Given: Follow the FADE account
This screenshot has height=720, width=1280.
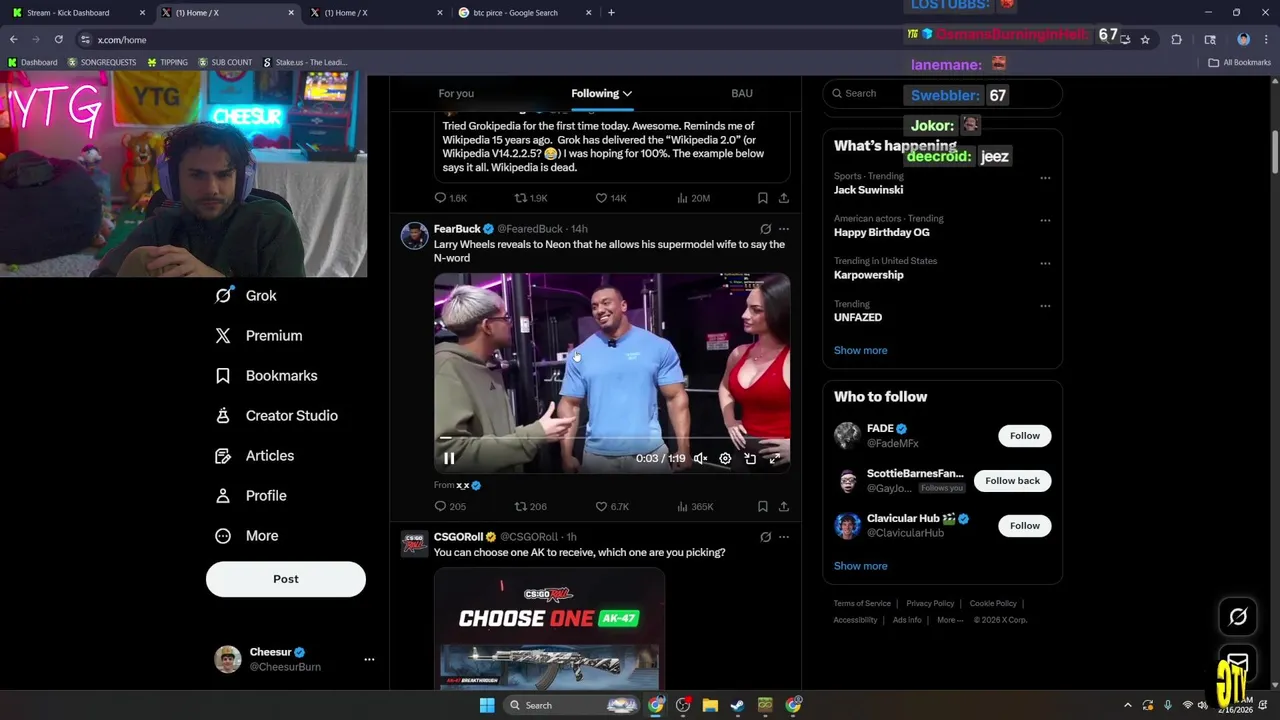Looking at the screenshot, I should [x=1024, y=436].
